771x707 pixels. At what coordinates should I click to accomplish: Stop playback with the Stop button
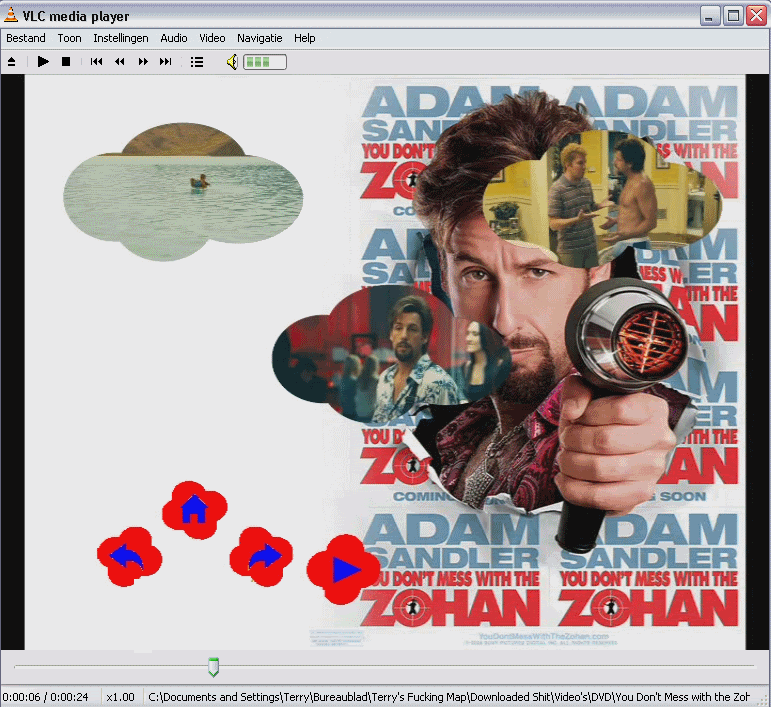tap(66, 62)
